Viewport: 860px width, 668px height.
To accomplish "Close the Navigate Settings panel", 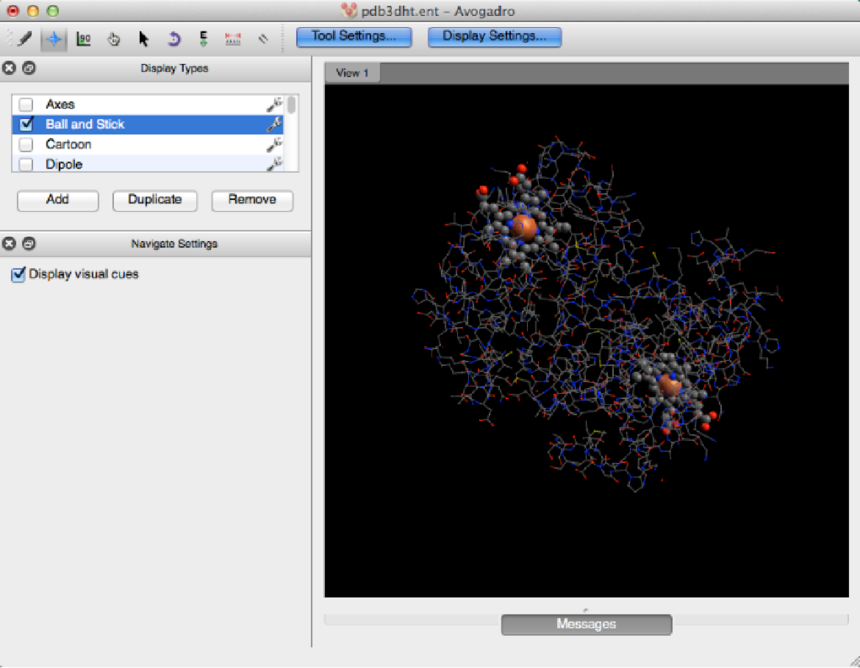I will [9, 243].
